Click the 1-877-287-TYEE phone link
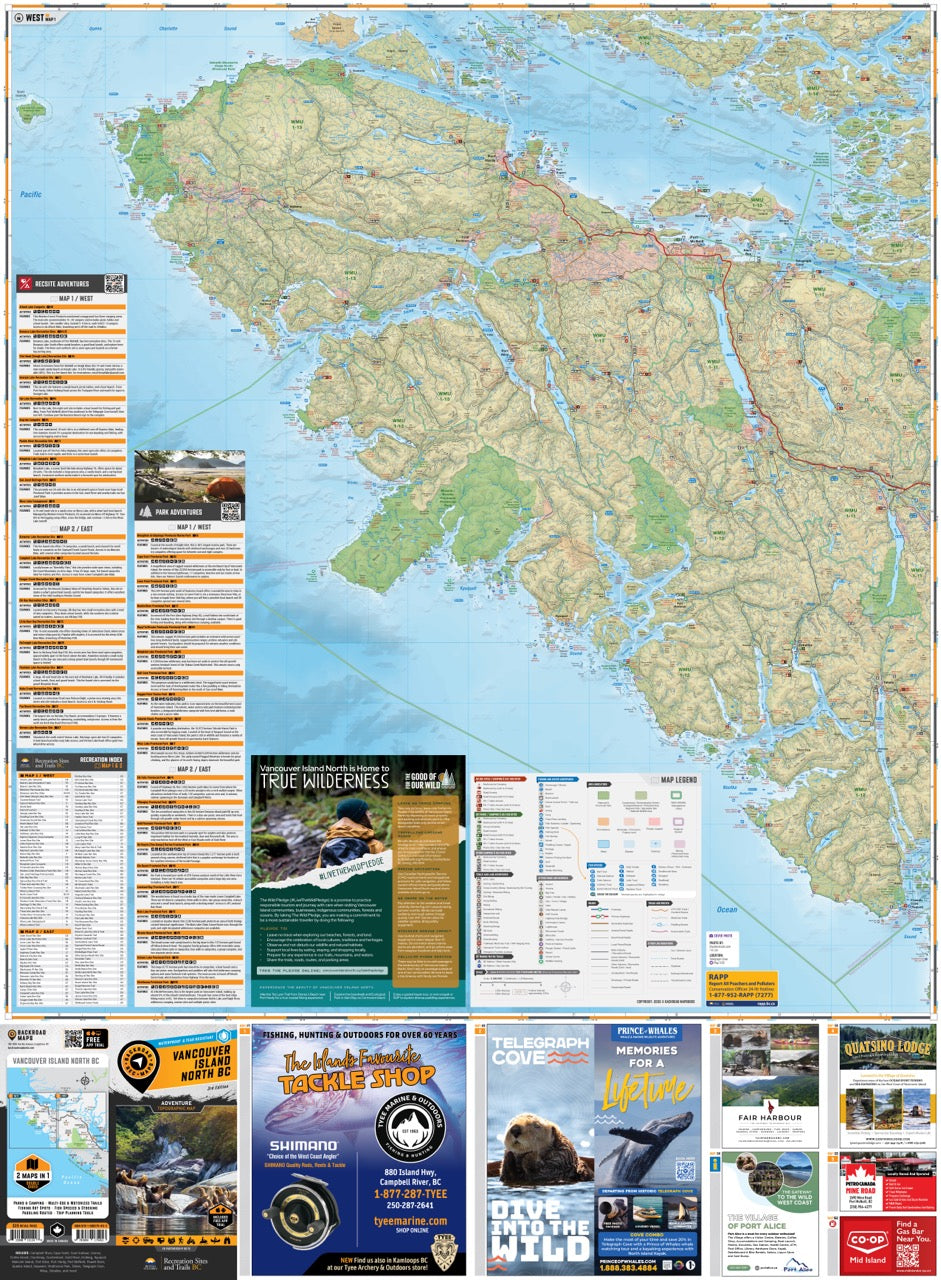The height and width of the screenshot is (1280, 941). pos(410,1195)
